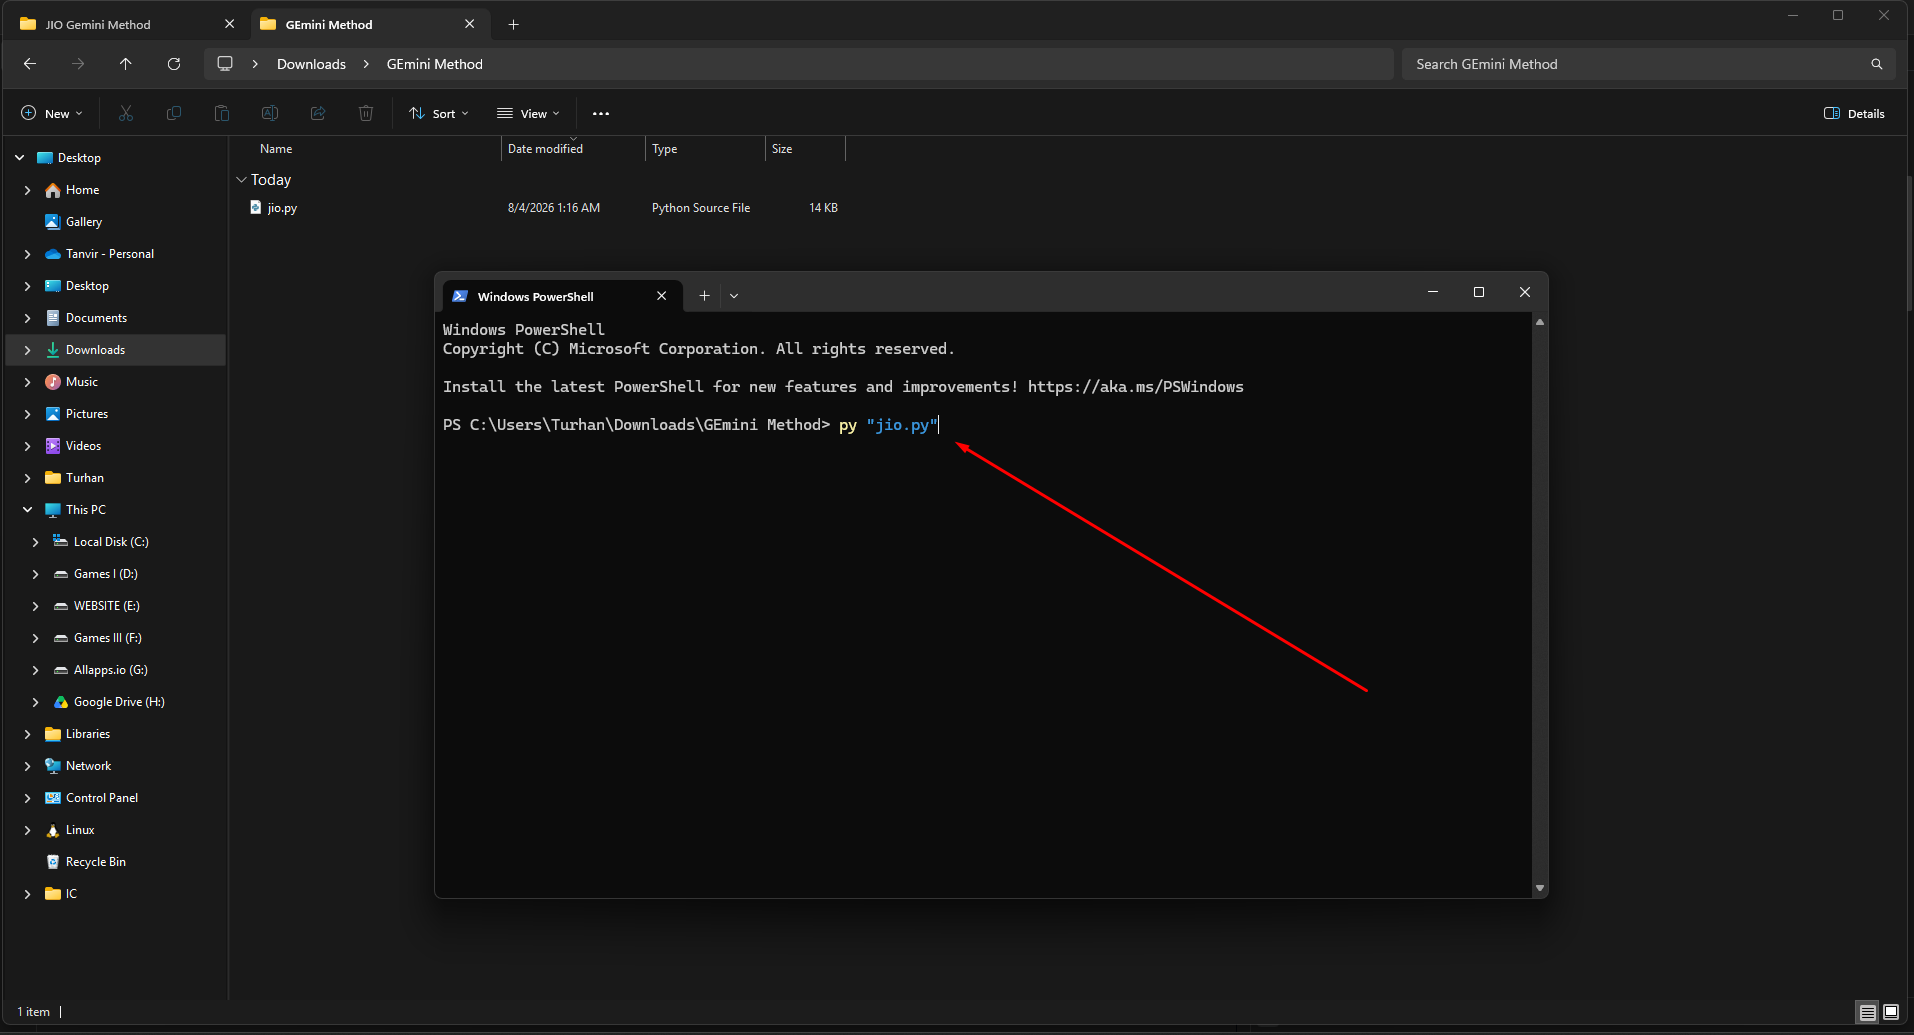The height and width of the screenshot is (1035, 1914).
Task: Expand Google Drive (H:) node
Action: tap(35, 702)
